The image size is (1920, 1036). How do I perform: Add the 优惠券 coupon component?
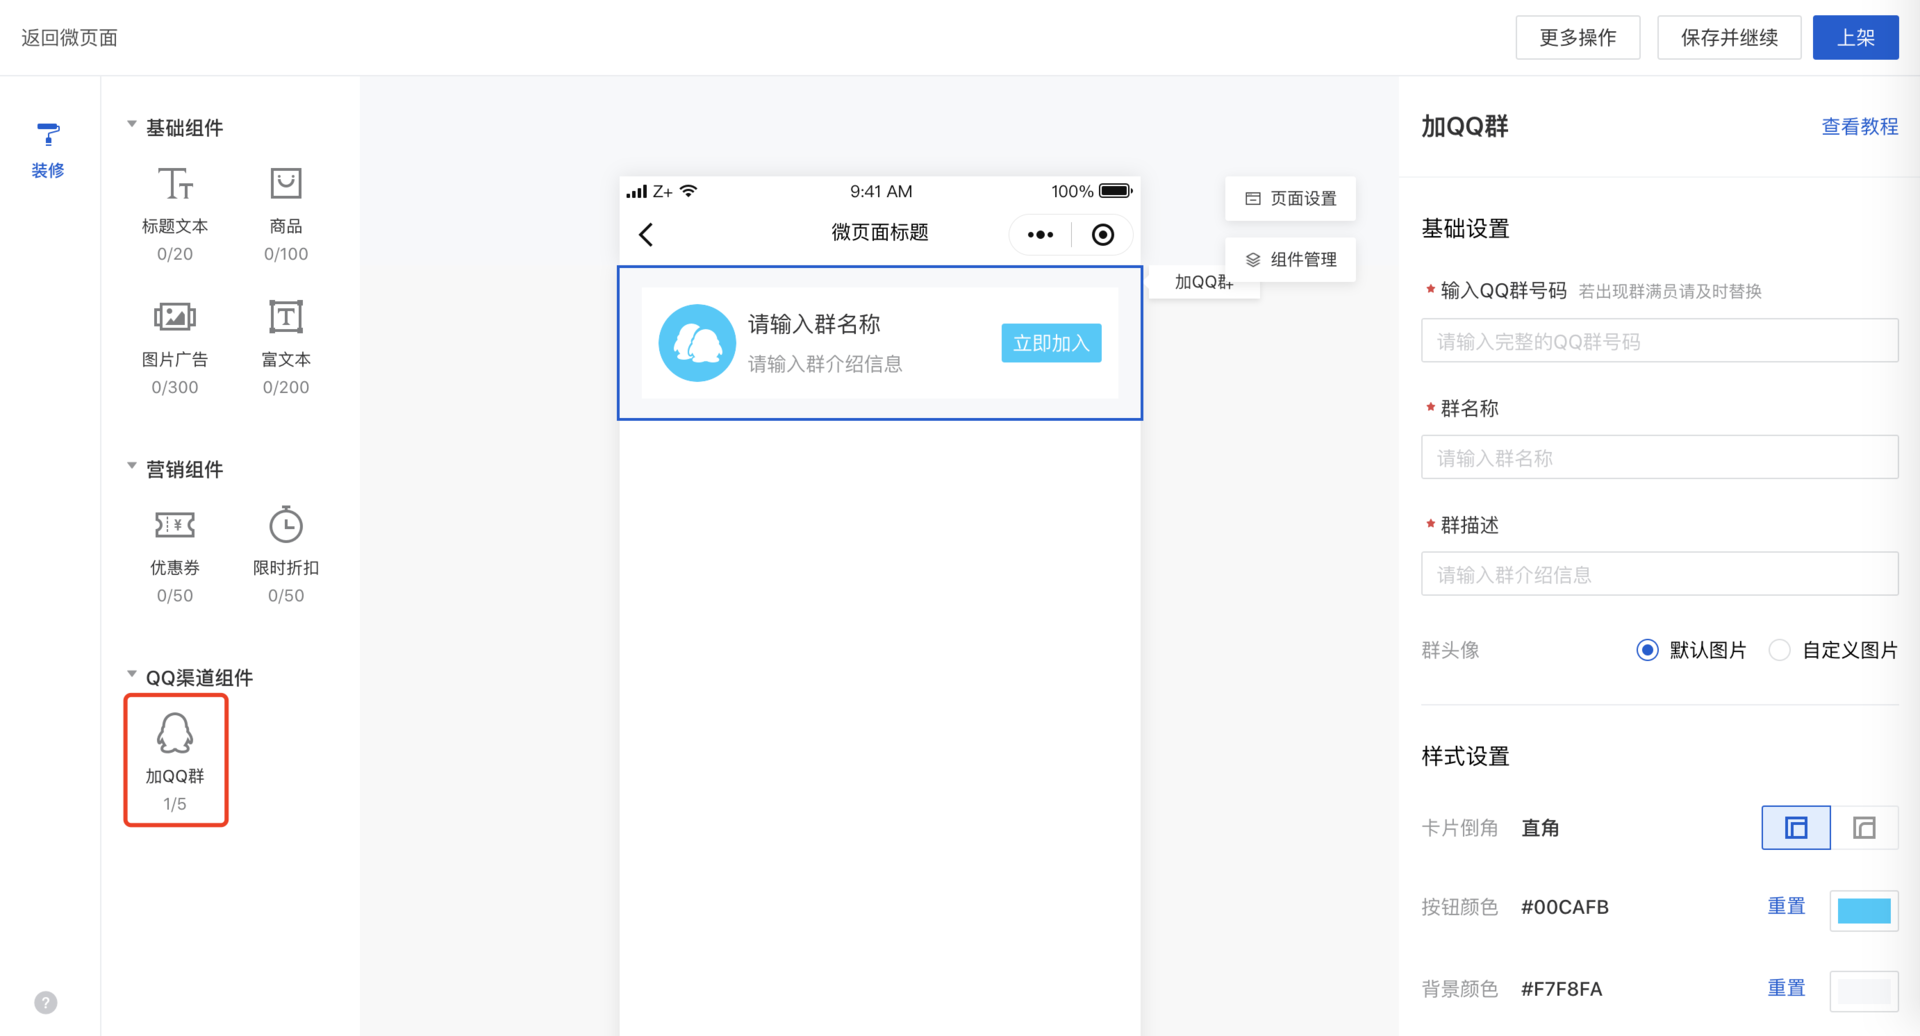coord(175,554)
